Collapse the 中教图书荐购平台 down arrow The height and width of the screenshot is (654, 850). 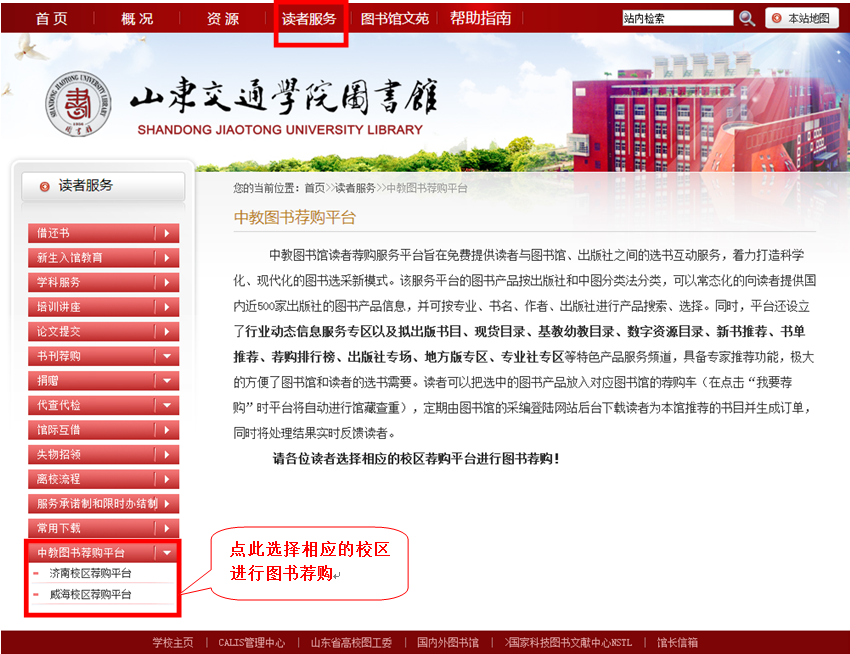(x=167, y=553)
